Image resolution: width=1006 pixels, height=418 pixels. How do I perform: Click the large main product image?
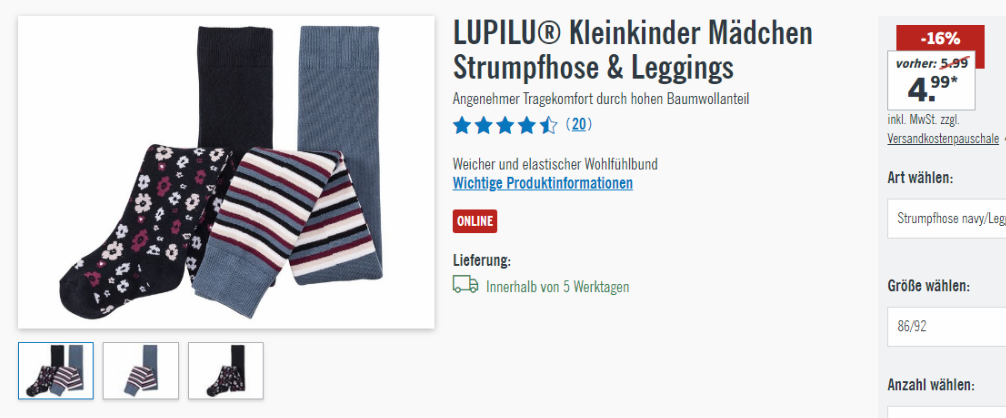coord(226,172)
